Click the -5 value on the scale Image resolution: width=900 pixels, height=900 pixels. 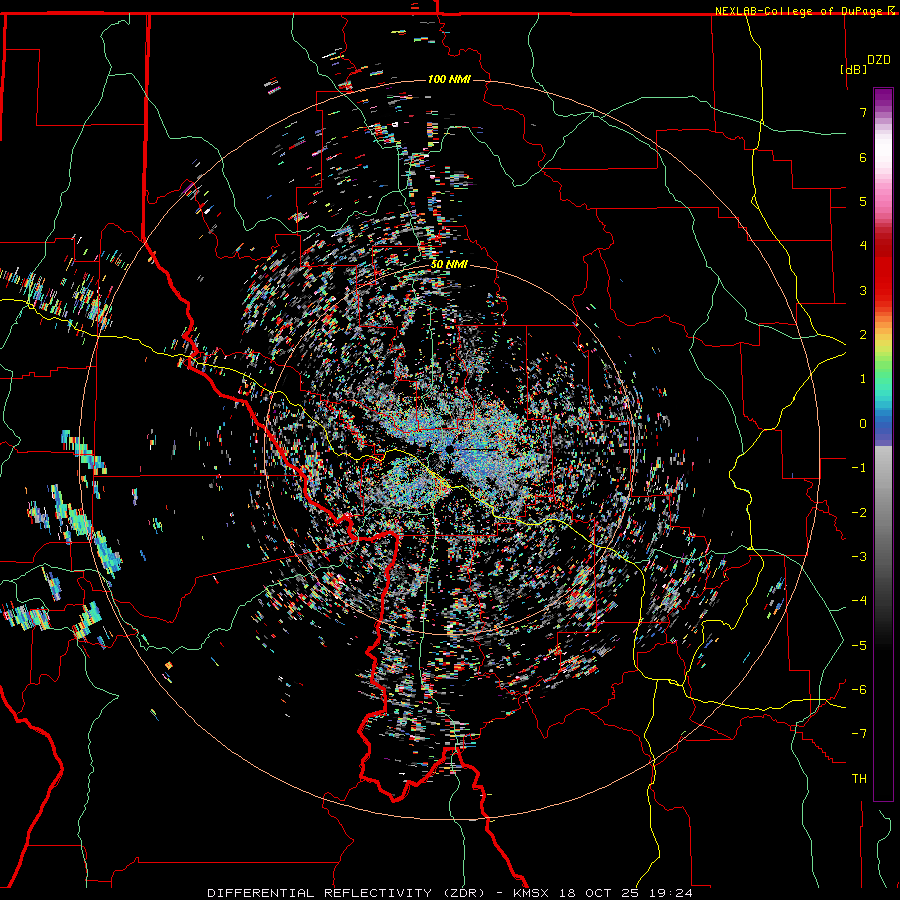coord(859,646)
